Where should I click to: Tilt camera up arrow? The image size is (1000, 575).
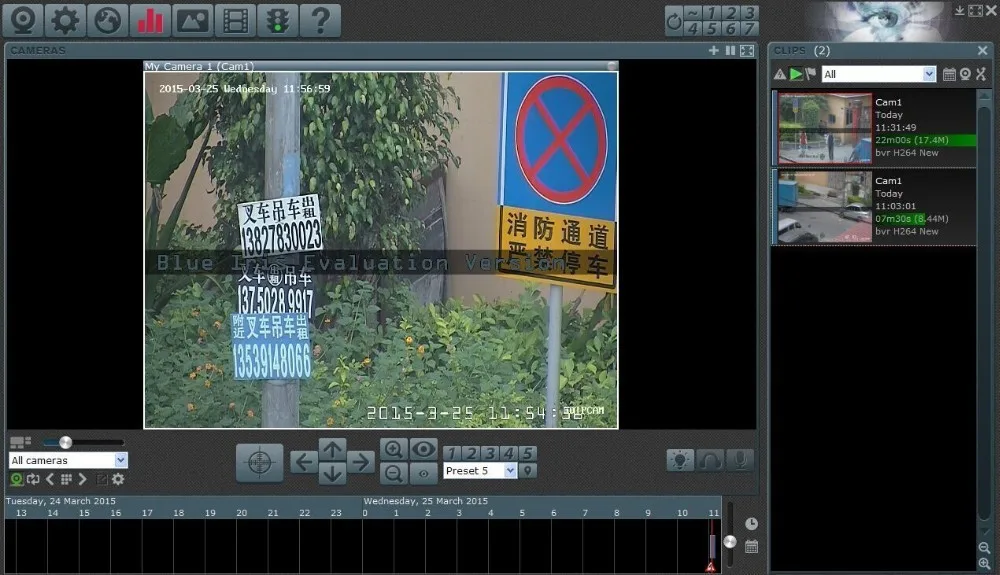click(x=332, y=450)
